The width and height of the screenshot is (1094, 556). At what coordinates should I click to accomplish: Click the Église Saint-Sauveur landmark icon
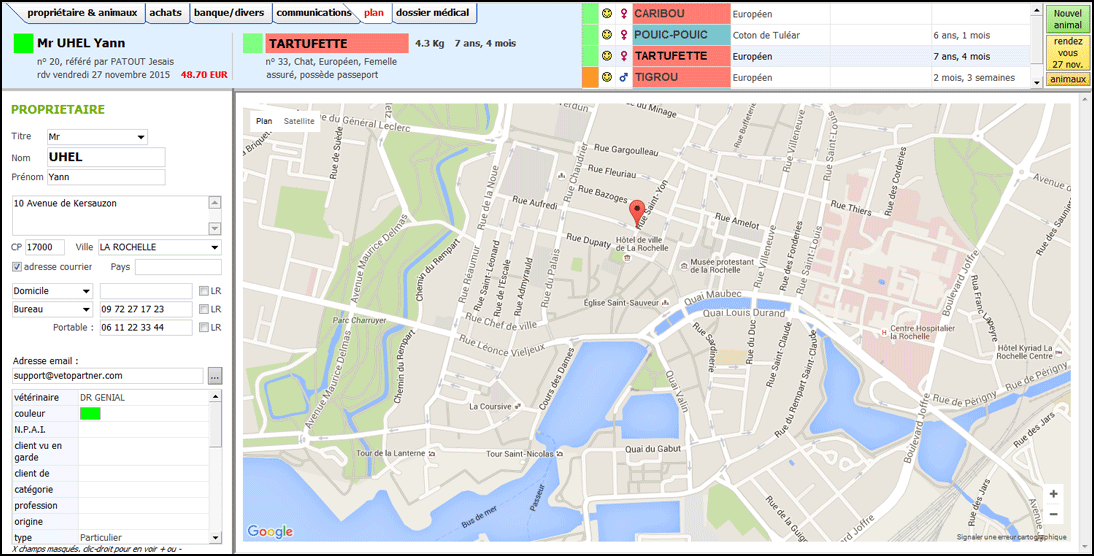click(666, 303)
